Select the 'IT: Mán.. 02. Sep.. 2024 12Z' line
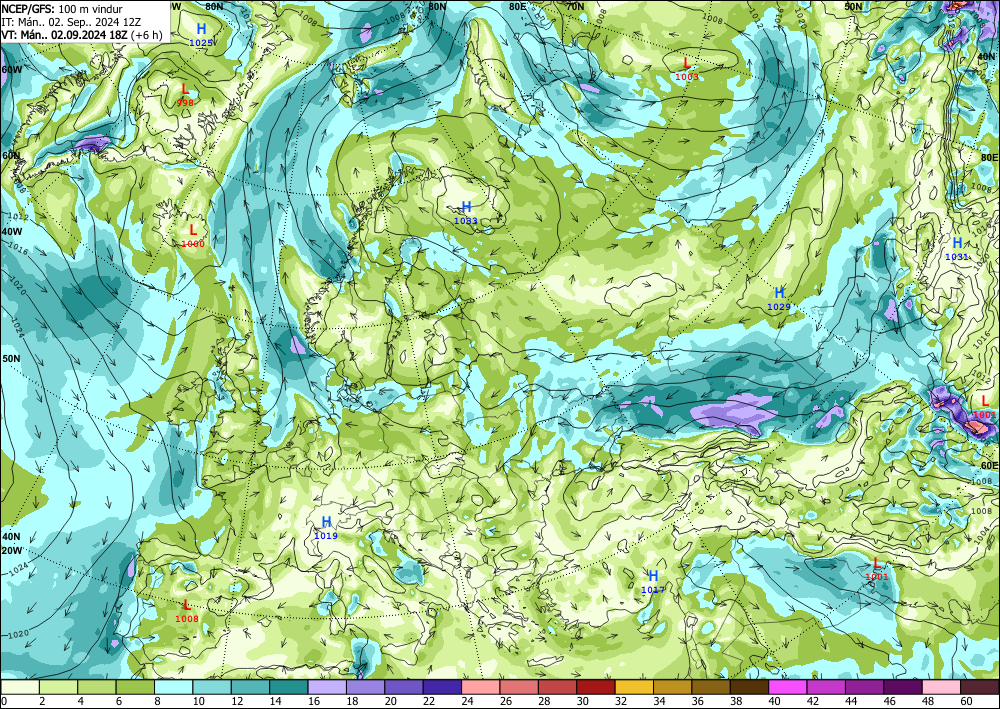The height and width of the screenshot is (709, 1000). click(71, 22)
